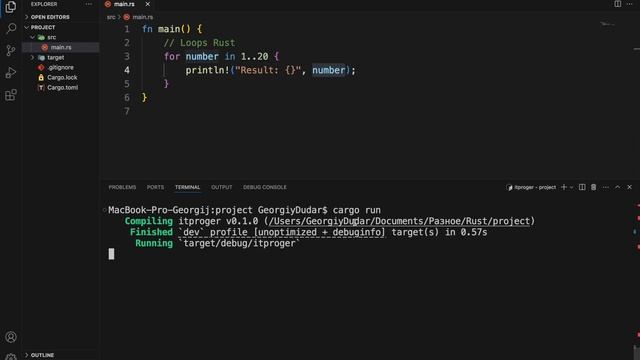Screen dimensions: 640x360
Task: Open terminal panel more actions ellipsis
Action: tap(606, 187)
